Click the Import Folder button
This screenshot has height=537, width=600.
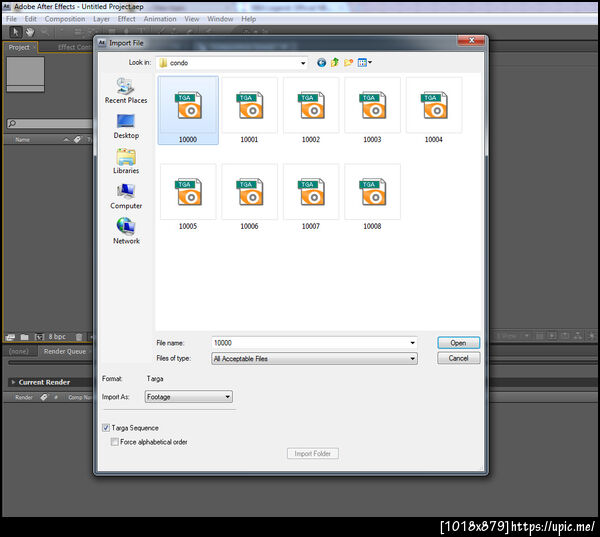tap(313, 454)
